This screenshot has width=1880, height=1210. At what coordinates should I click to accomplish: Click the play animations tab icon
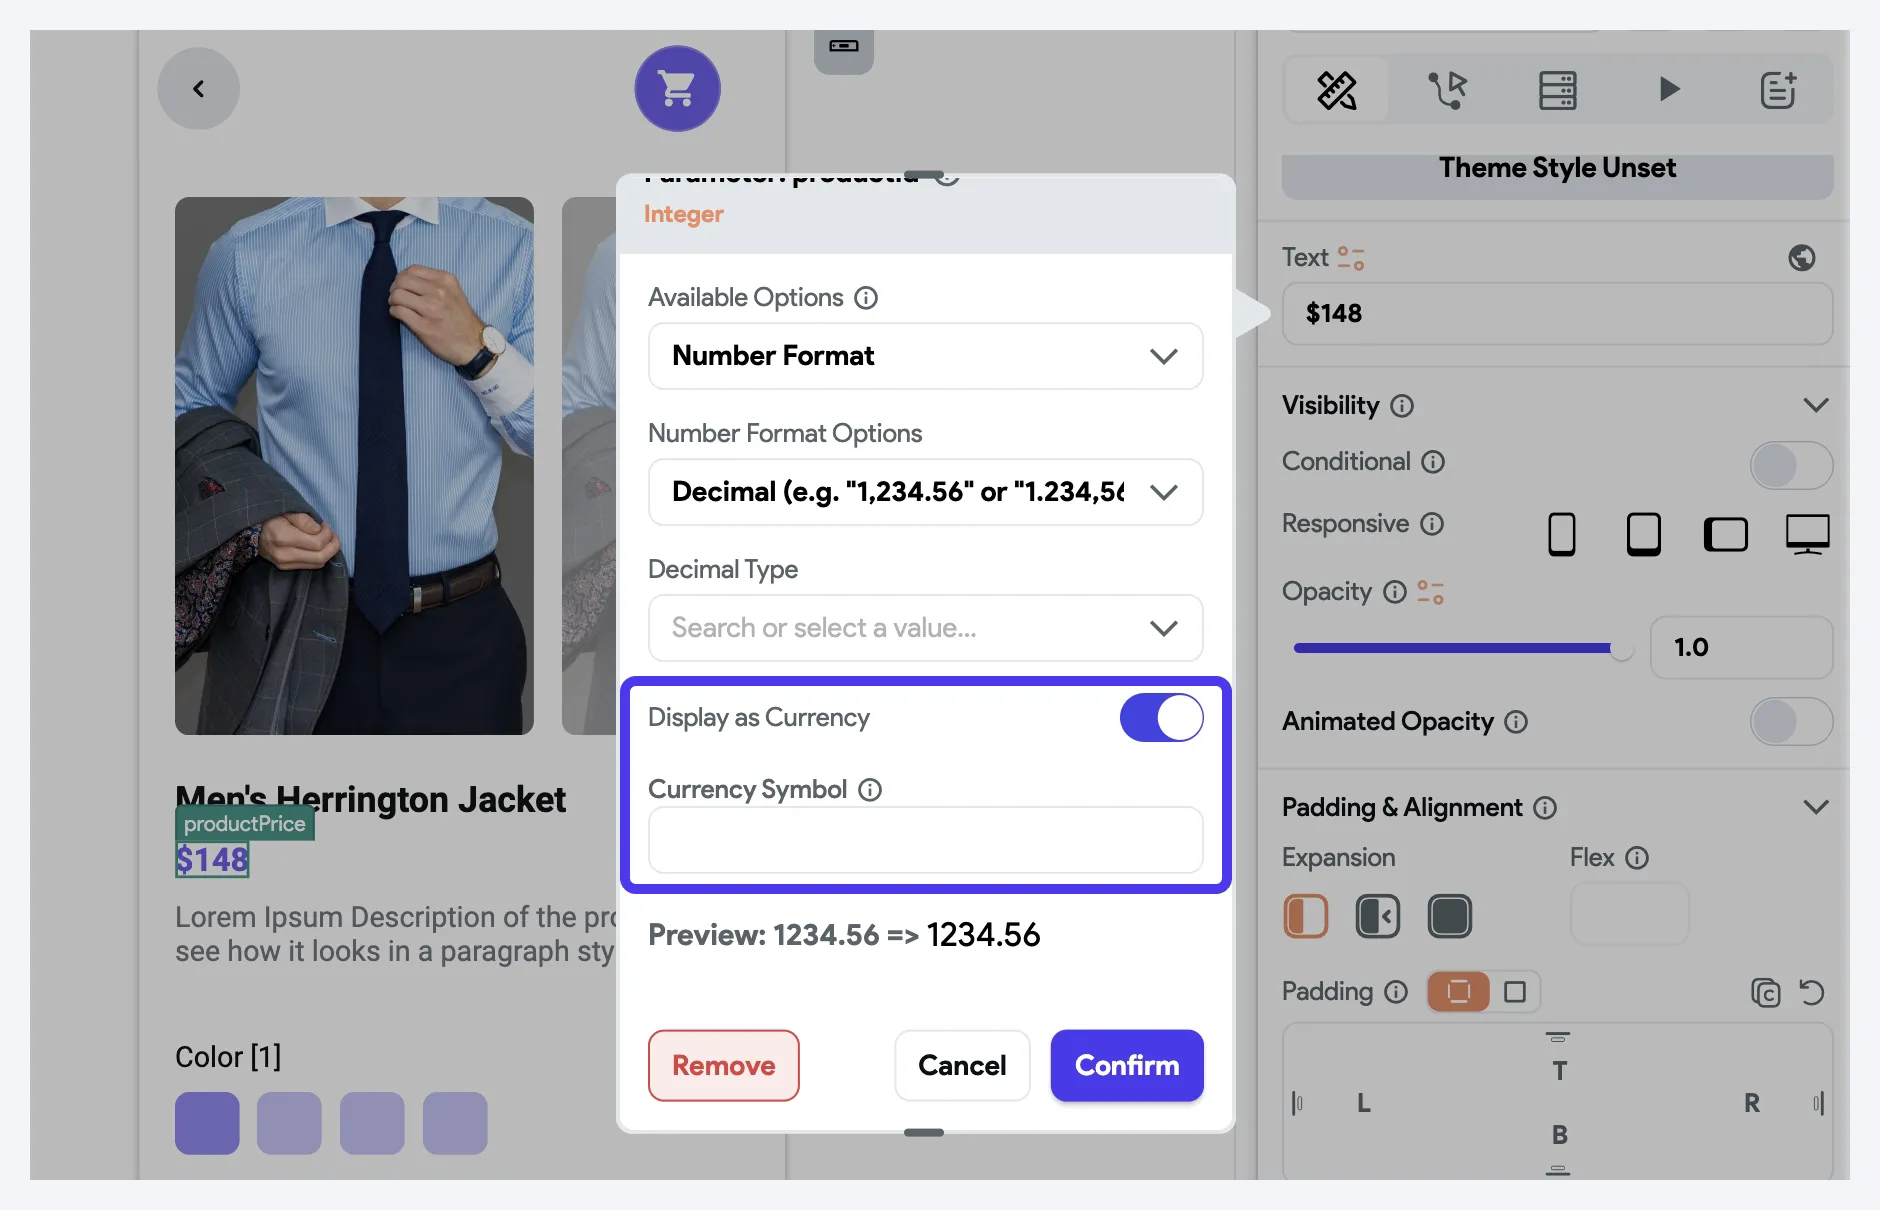1668,89
